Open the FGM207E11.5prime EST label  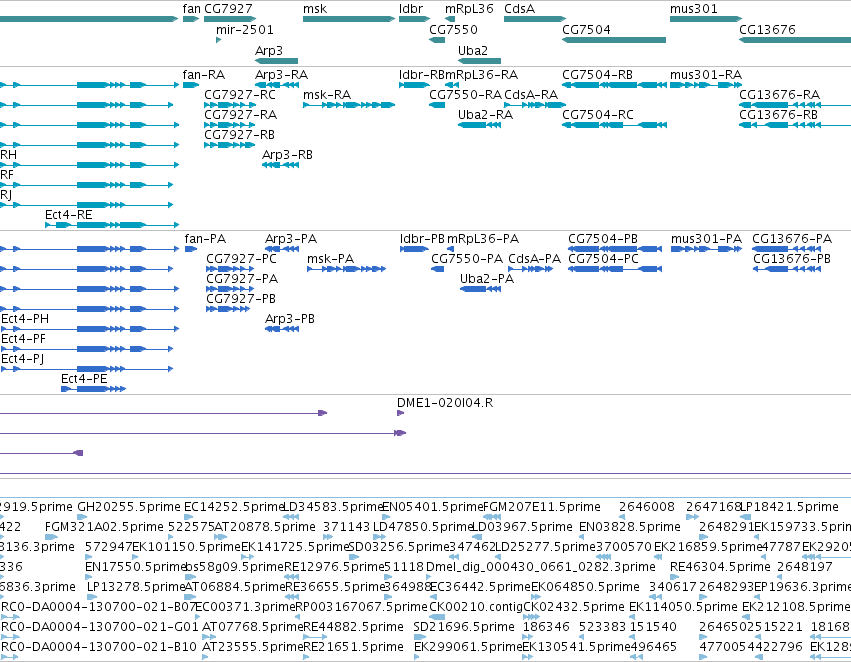click(542, 507)
